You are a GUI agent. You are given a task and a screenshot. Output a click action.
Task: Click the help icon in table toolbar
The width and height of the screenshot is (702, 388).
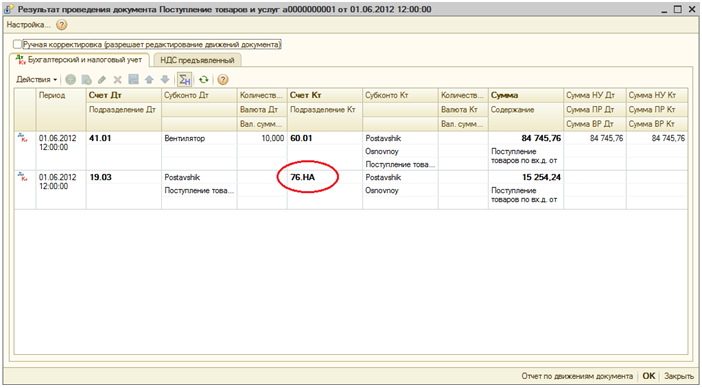coord(223,80)
